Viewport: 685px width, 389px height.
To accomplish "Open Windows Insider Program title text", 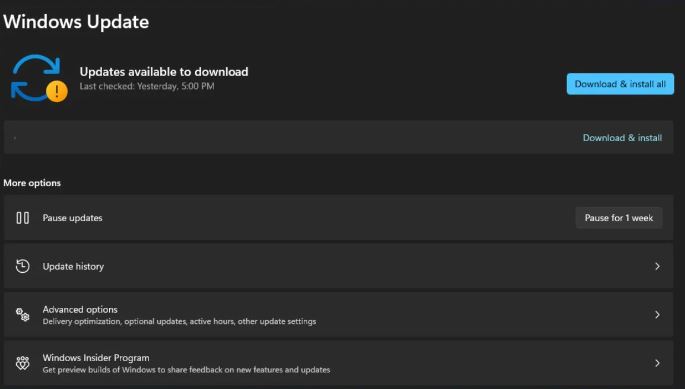I will pos(96,358).
